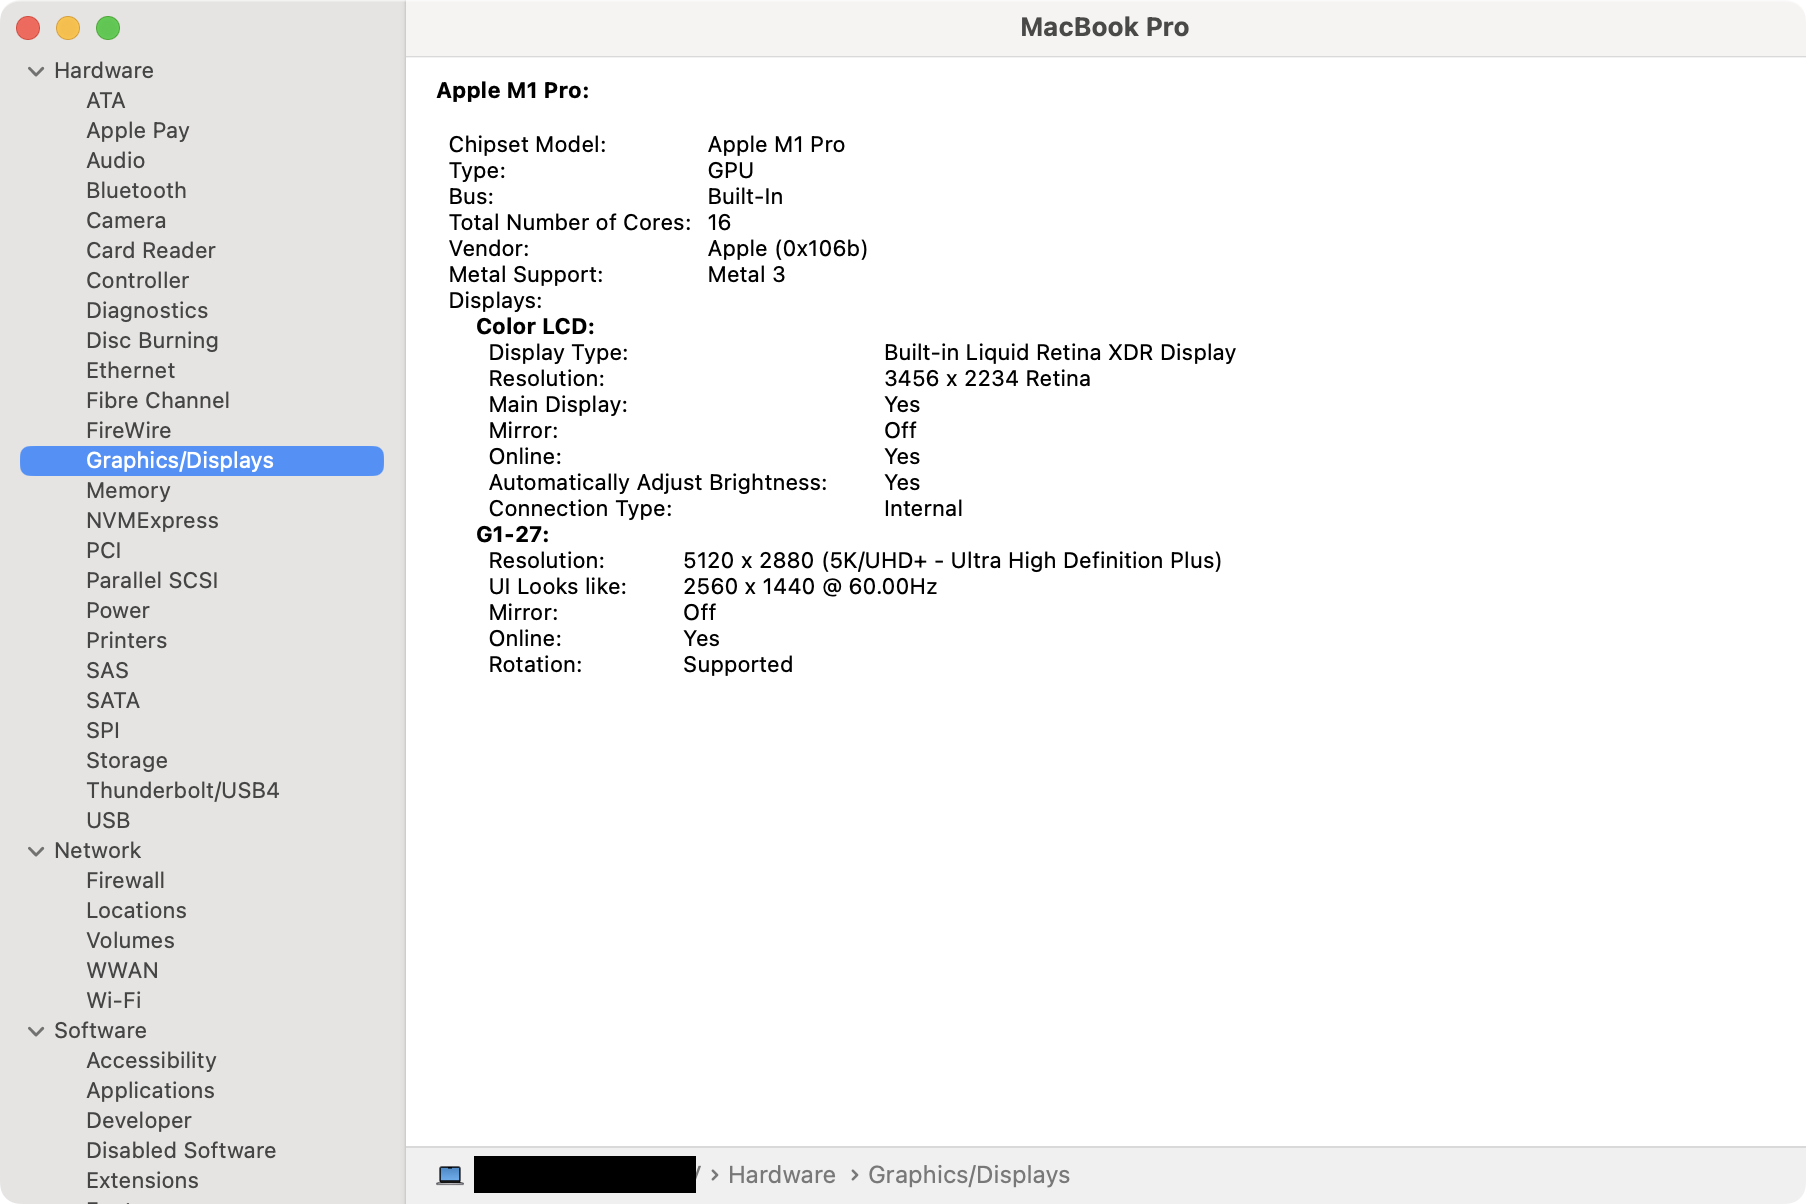This screenshot has width=1806, height=1204.
Task: Select USB in the sidebar
Action: tap(108, 821)
